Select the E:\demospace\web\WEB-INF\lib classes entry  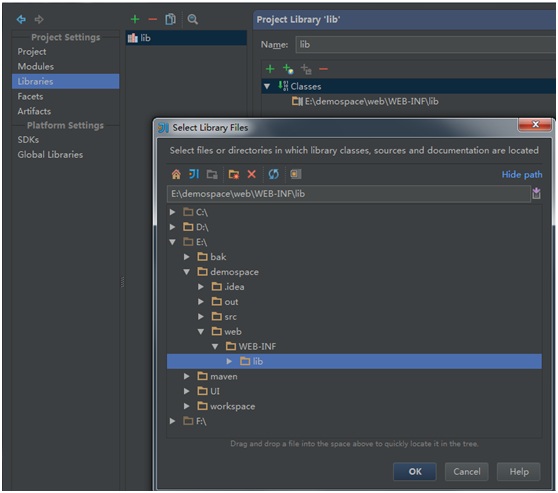point(372,101)
